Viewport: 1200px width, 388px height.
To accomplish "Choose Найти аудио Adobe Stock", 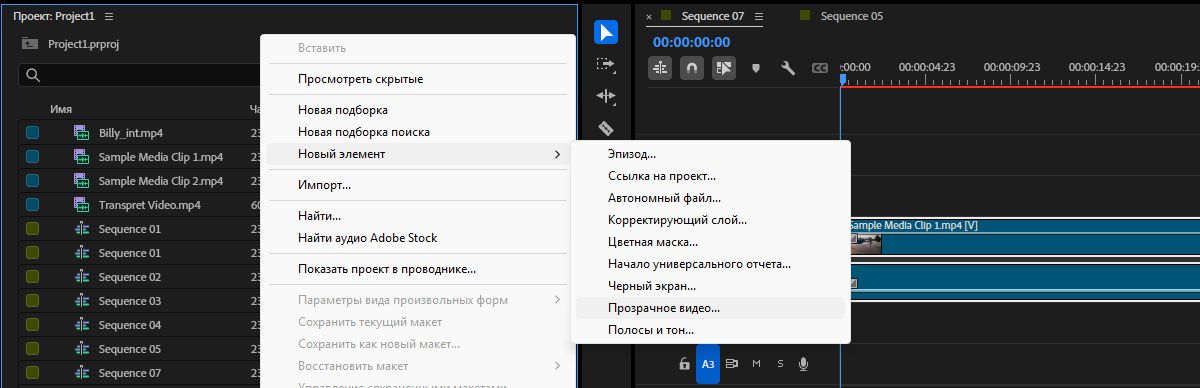I will 368,238.
